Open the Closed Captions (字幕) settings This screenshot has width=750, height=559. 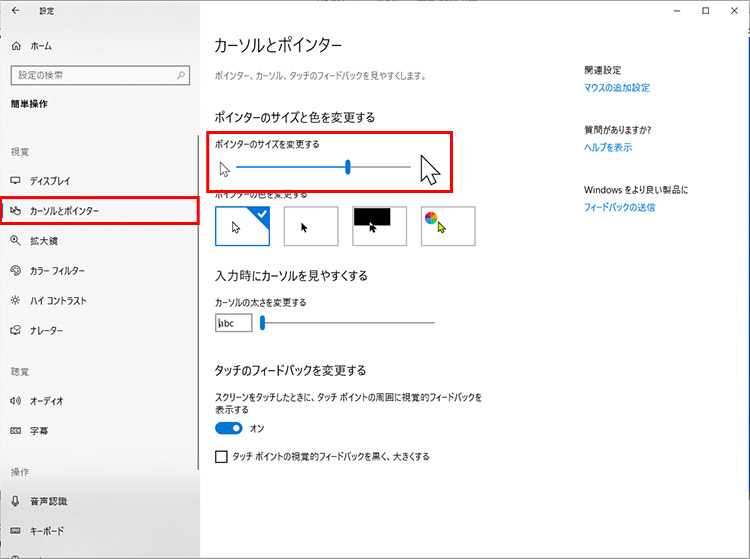(x=38, y=431)
